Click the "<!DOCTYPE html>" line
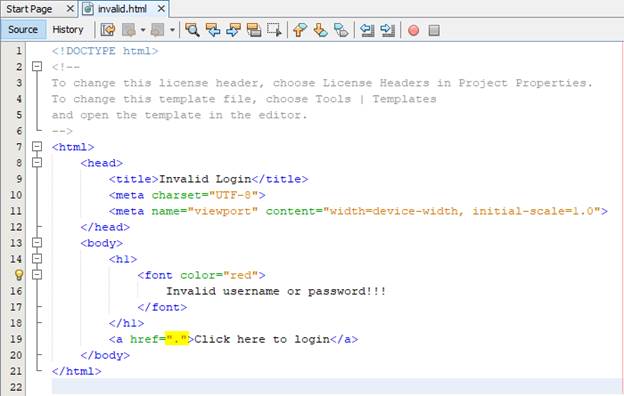The height and width of the screenshot is (396, 624). click(x=105, y=51)
